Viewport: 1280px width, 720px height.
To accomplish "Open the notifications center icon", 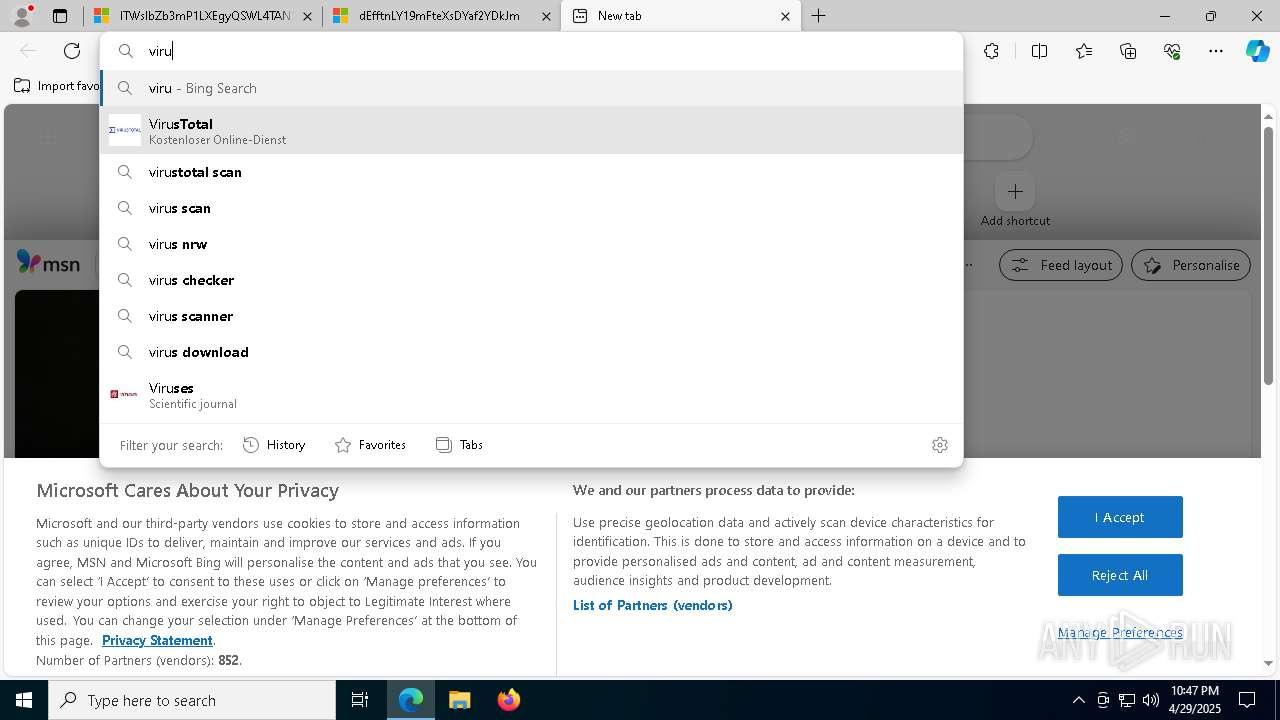I will coord(1247,700).
